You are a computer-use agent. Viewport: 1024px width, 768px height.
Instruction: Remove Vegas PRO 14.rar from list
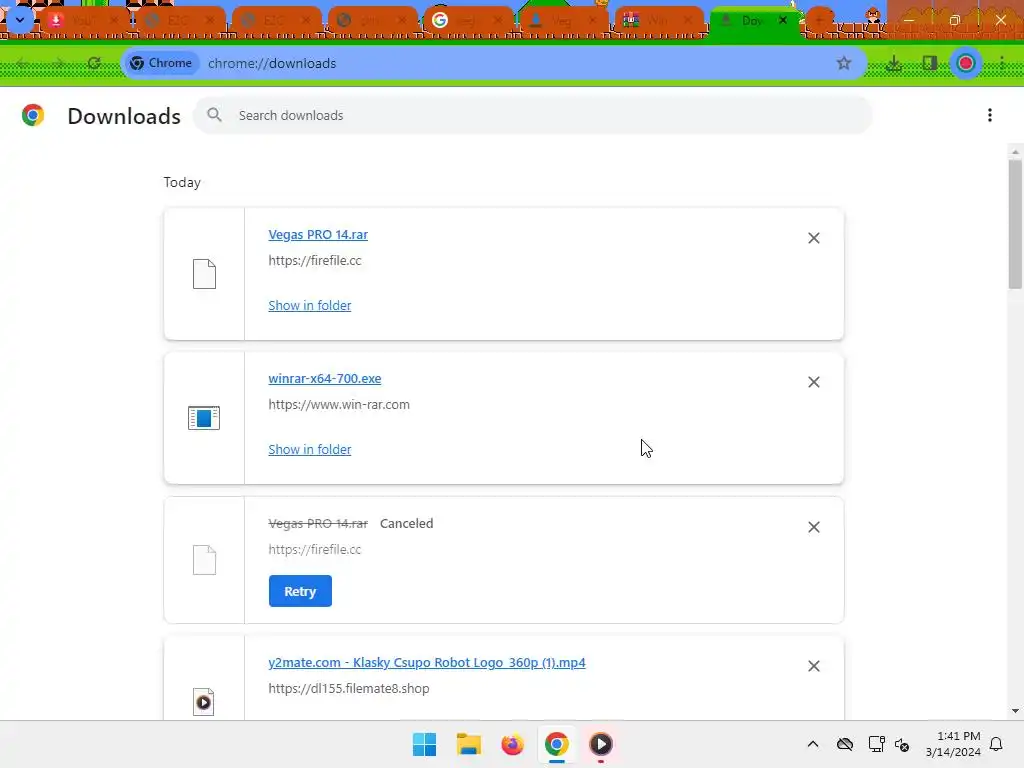click(x=814, y=238)
